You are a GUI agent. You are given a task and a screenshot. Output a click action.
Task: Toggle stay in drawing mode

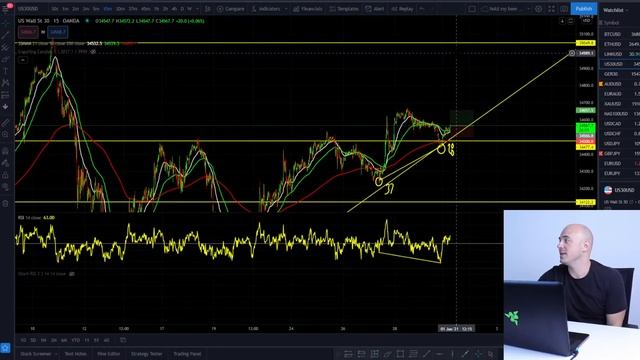5,163
